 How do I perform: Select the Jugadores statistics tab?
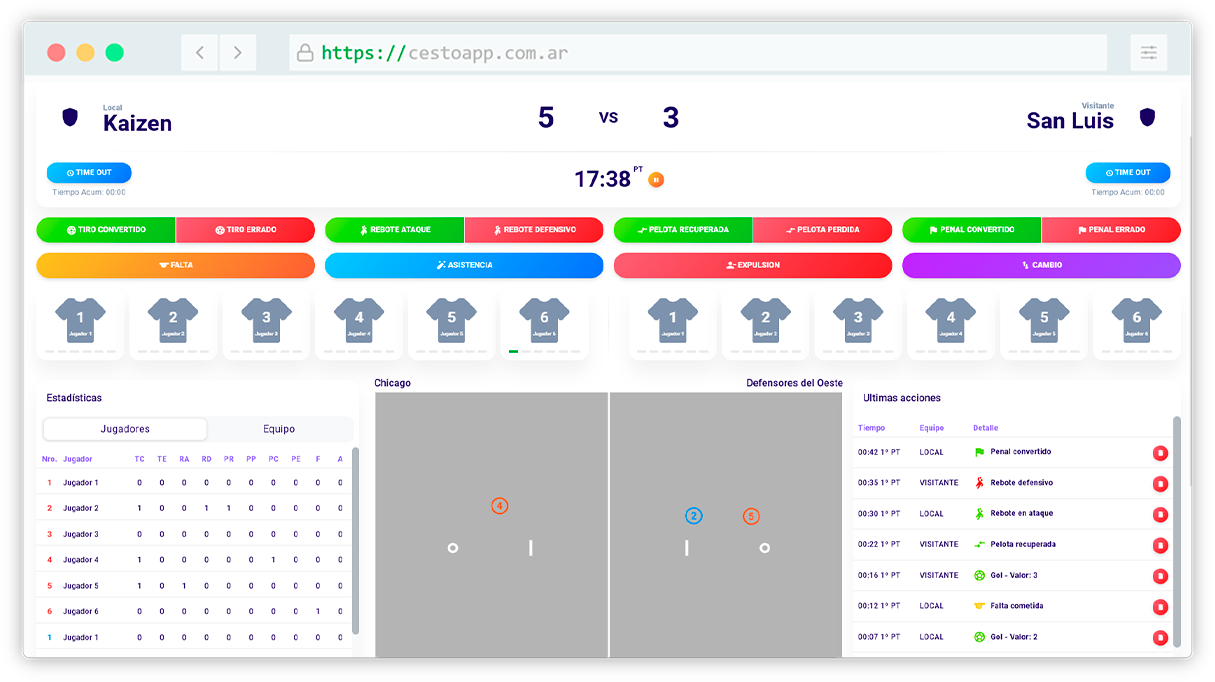coord(125,429)
